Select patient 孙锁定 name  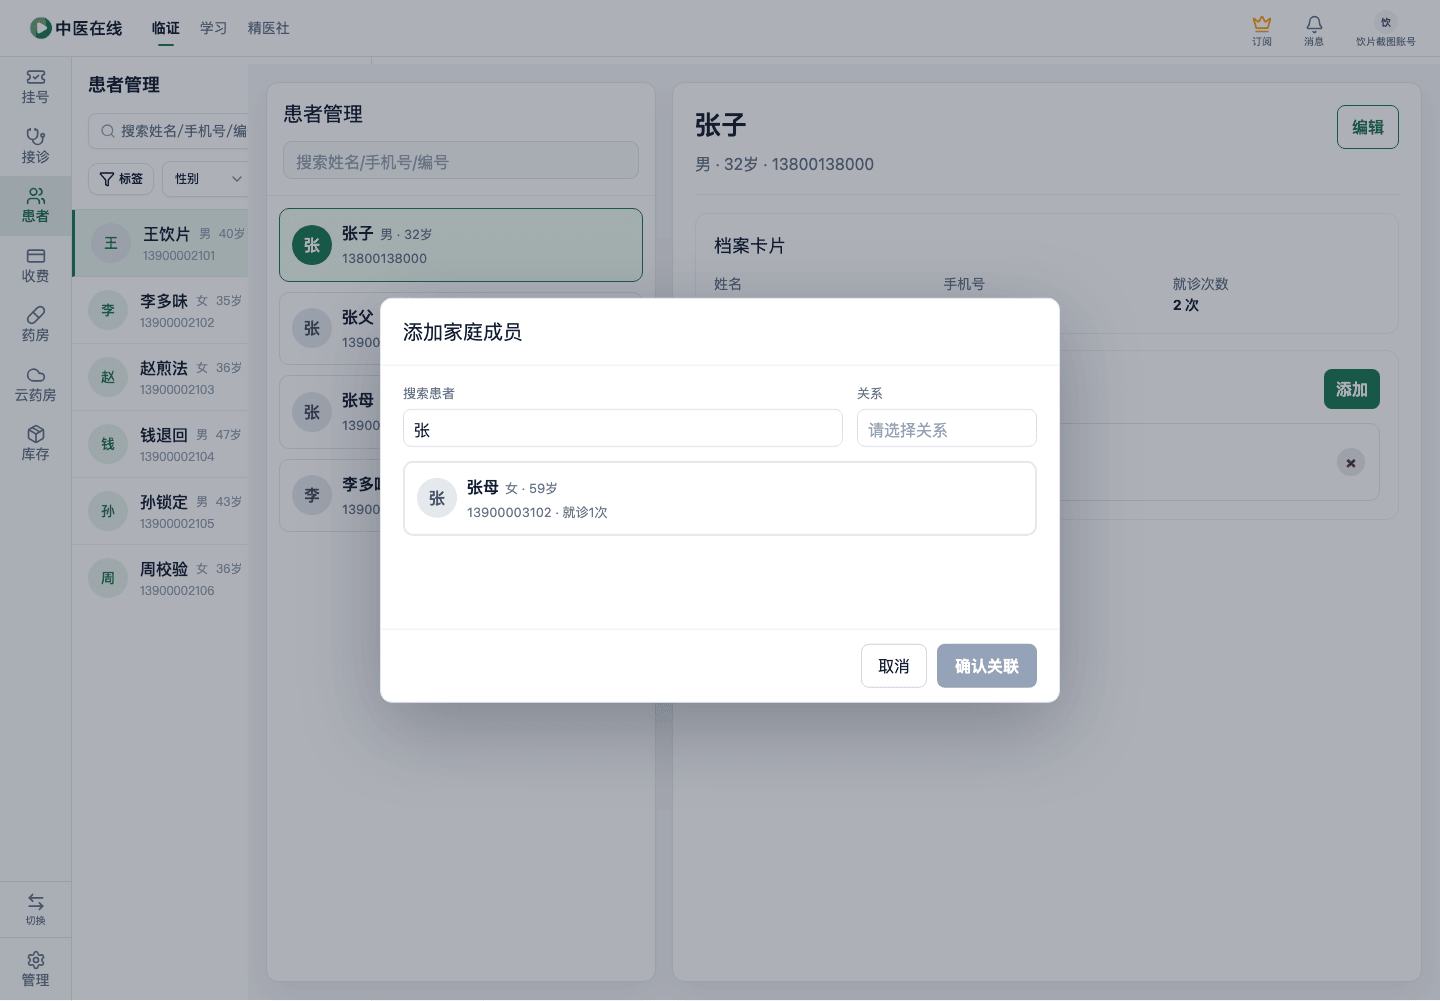point(164,502)
